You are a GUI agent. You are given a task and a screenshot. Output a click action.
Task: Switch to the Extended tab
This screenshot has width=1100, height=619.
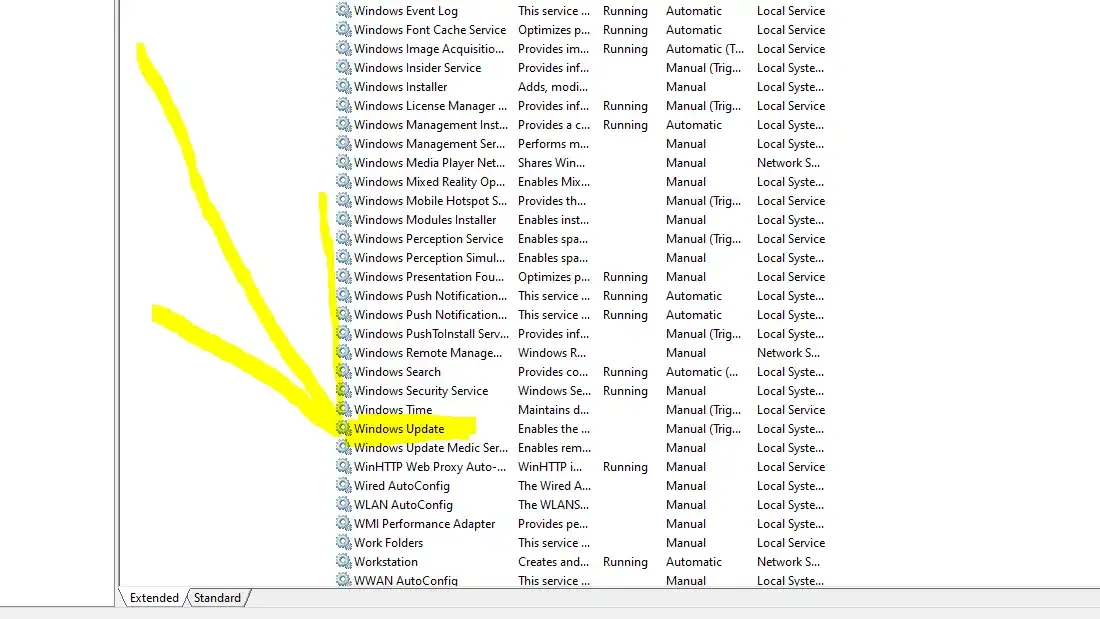pos(154,598)
